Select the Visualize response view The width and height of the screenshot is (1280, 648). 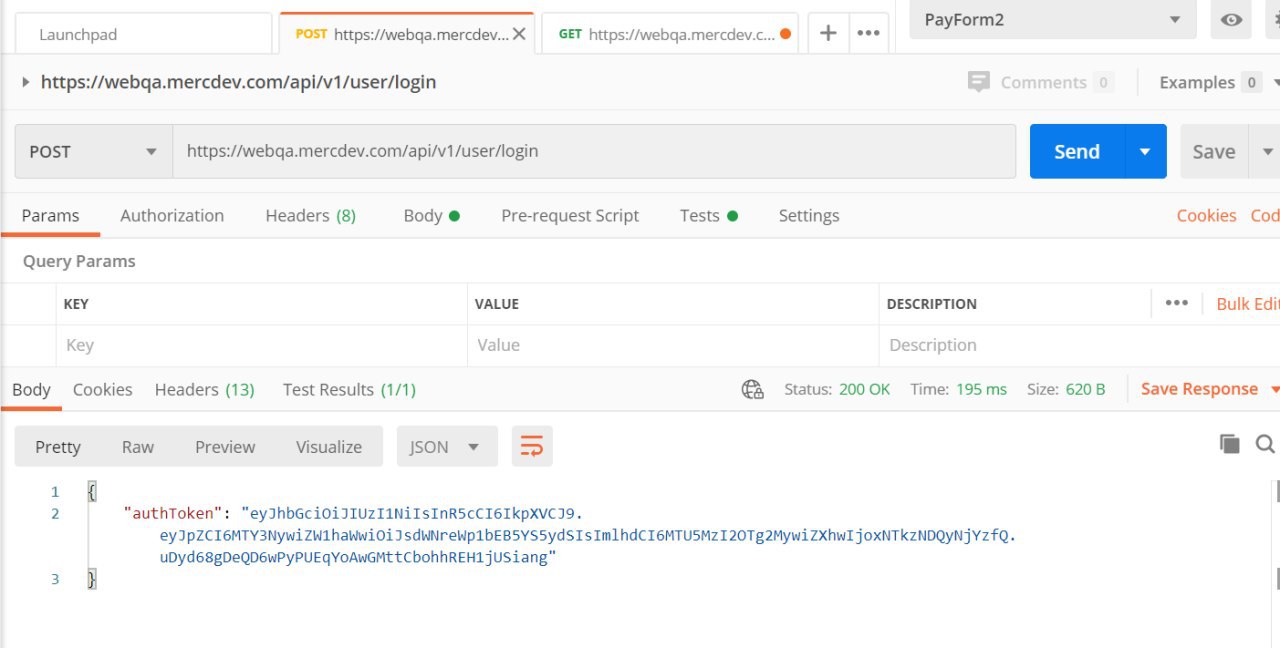pos(329,447)
